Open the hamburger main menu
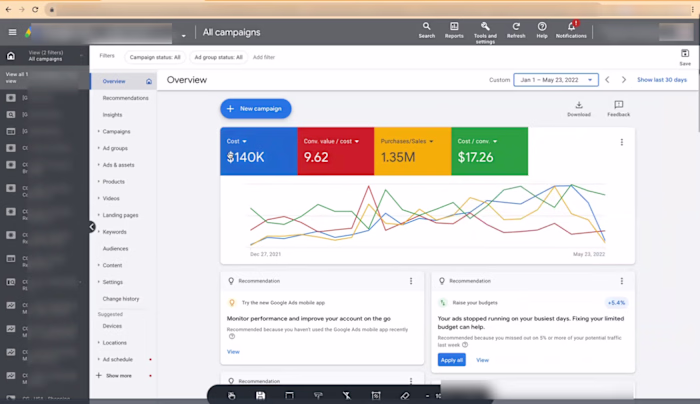 point(12,32)
